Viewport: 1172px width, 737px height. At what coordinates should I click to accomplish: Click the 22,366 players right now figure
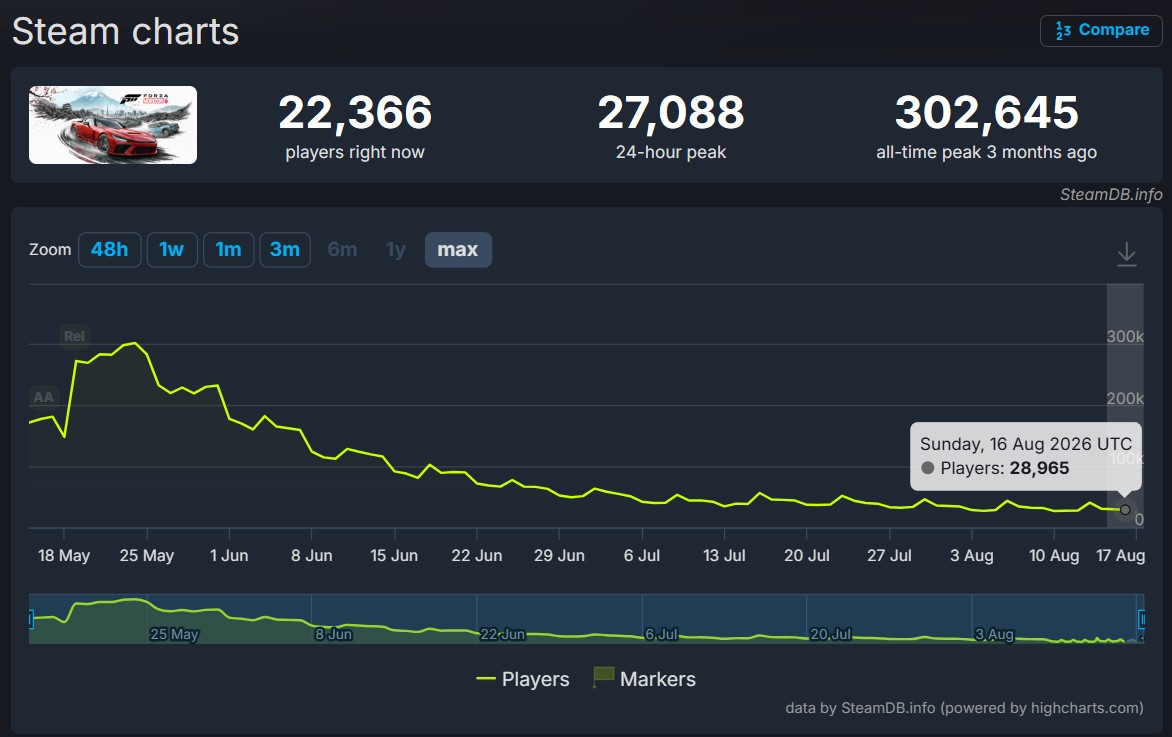(x=355, y=112)
